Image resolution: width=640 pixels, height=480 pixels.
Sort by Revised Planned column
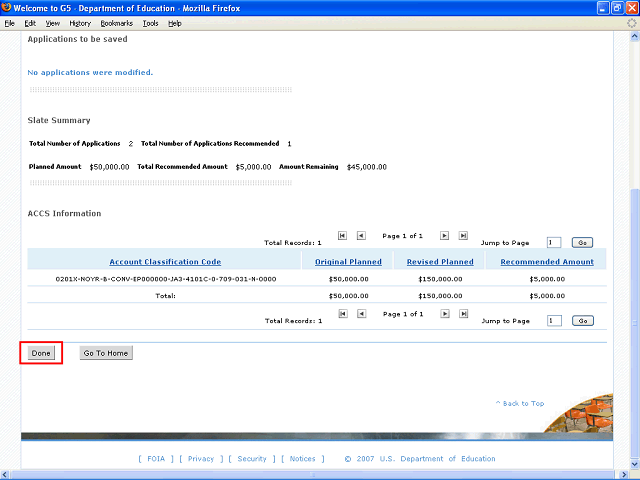(440, 262)
